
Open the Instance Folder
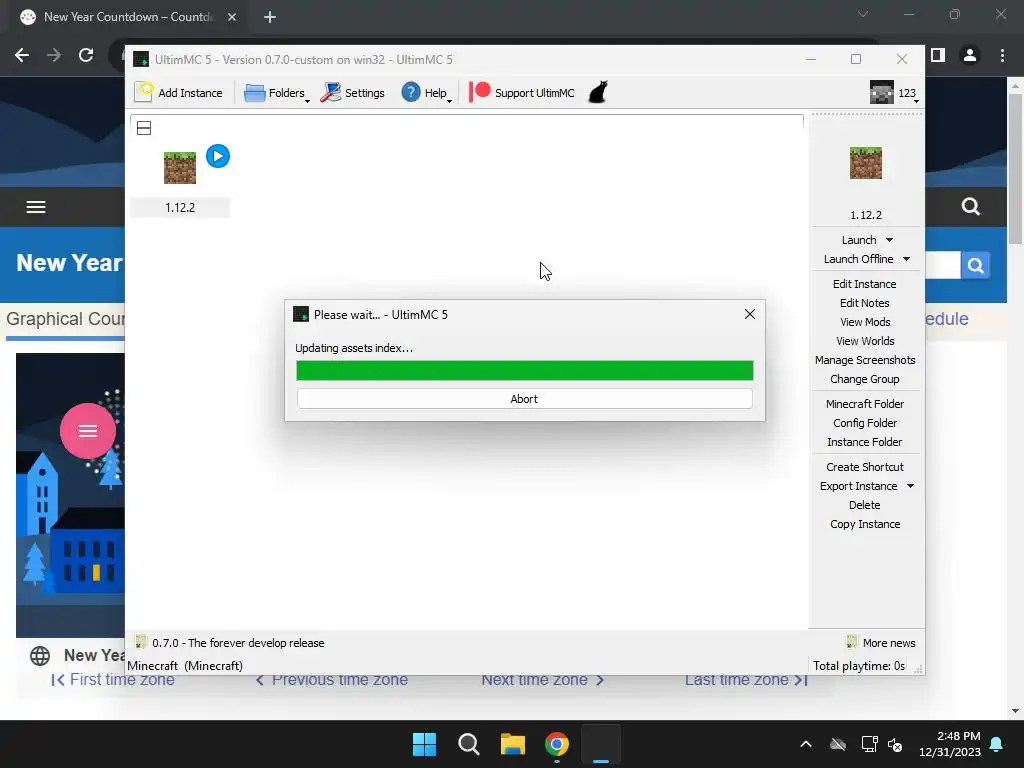(865, 442)
